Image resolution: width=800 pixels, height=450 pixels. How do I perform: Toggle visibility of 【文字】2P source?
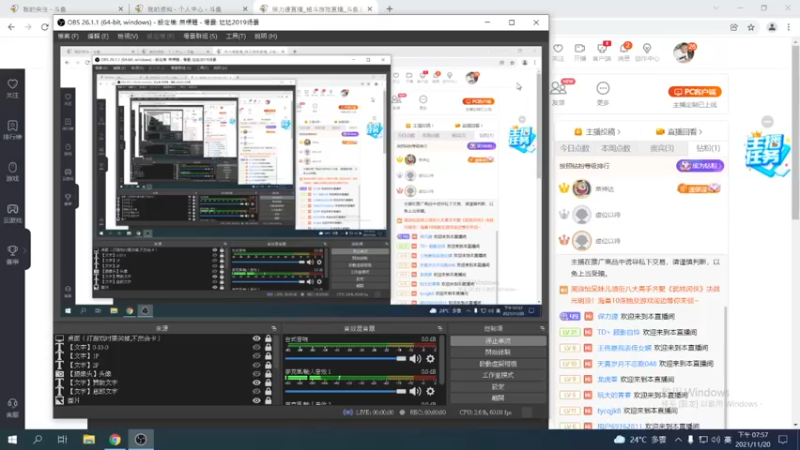click(256, 365)
